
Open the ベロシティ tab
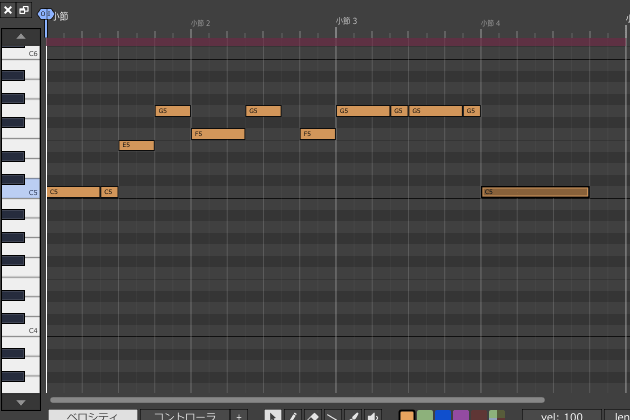[x=93, y=415]
